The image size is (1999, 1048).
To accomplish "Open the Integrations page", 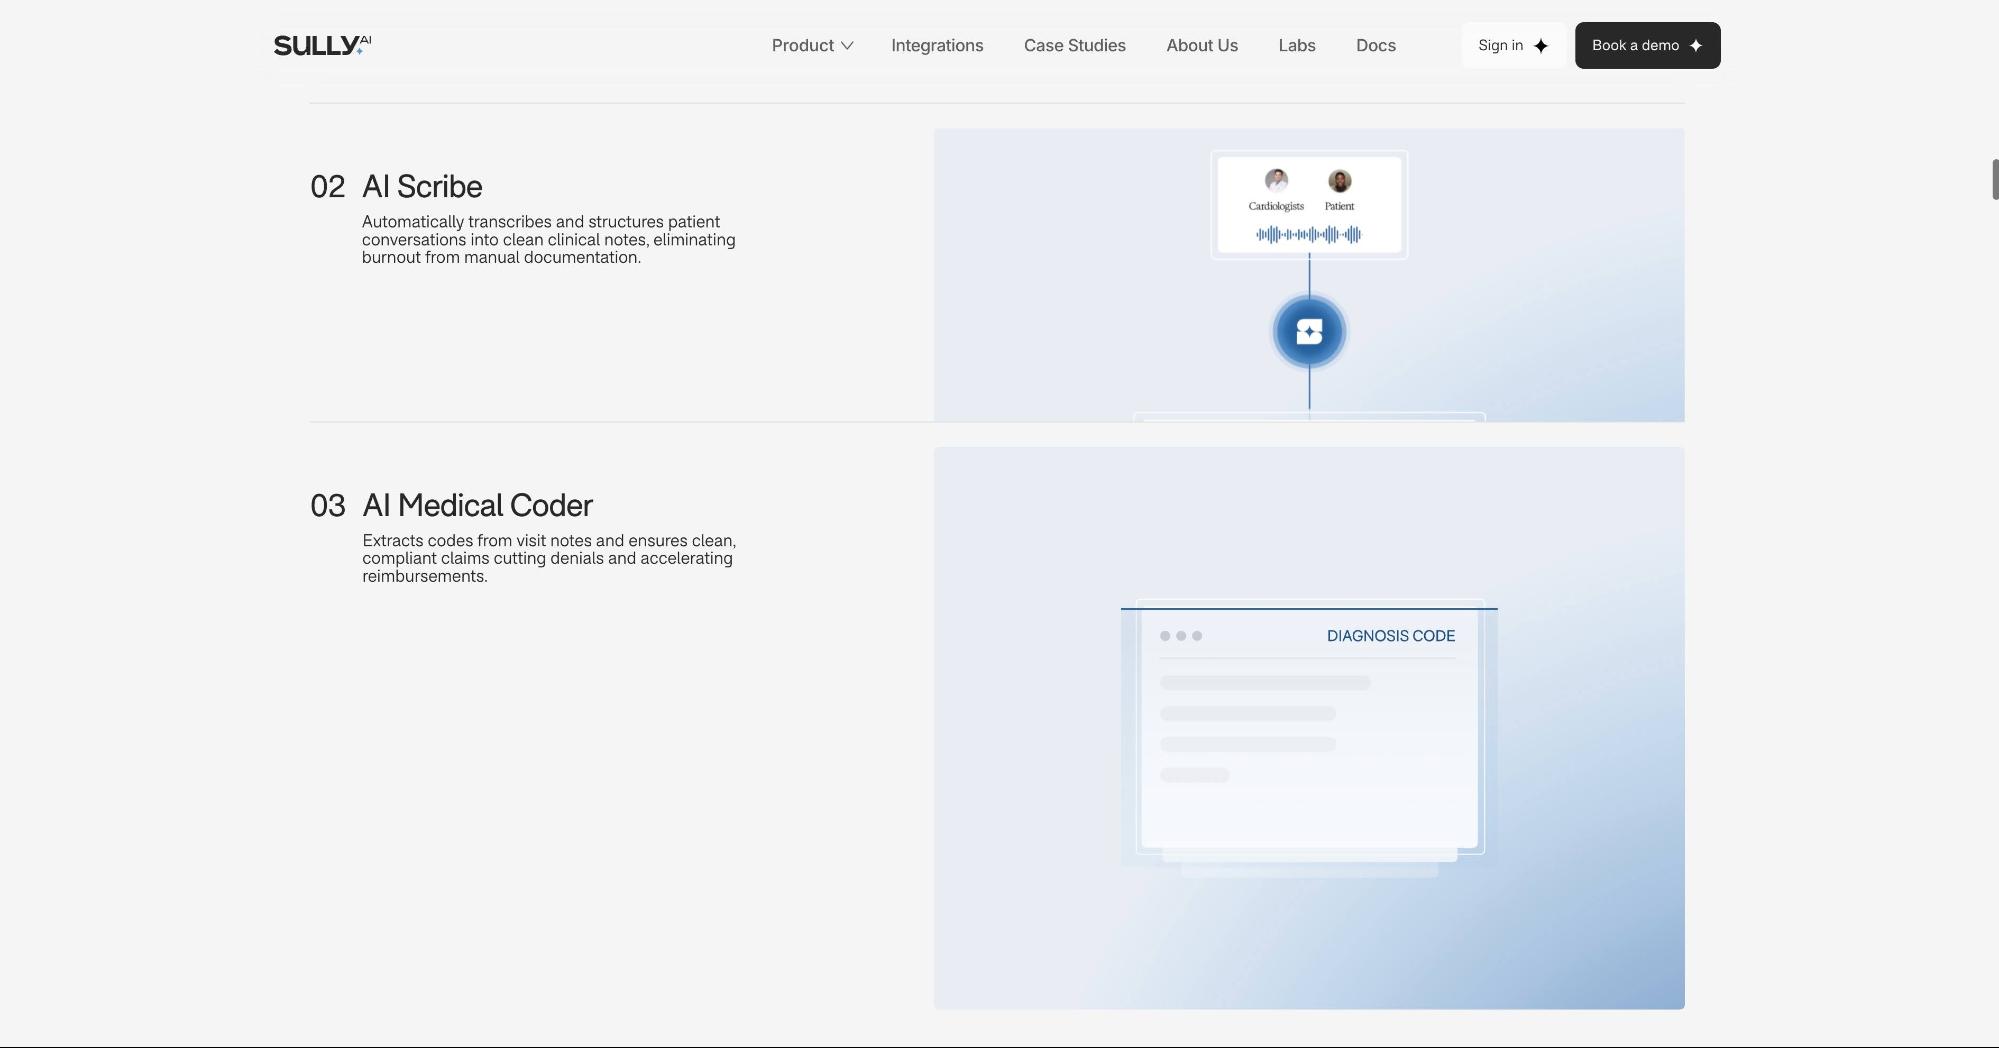I will [937, 46].
